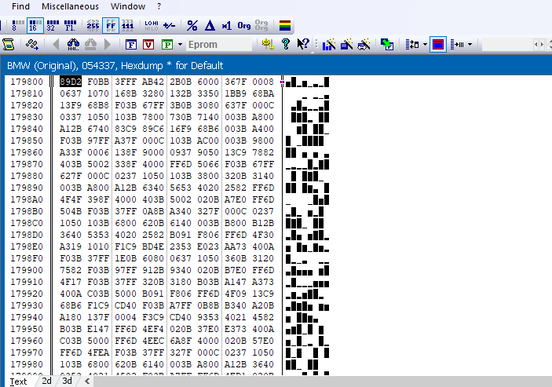Screen dimensions: 552x387
Task: Select floating point FL data format
Action: pyautogui.click(x=70, y=25)
